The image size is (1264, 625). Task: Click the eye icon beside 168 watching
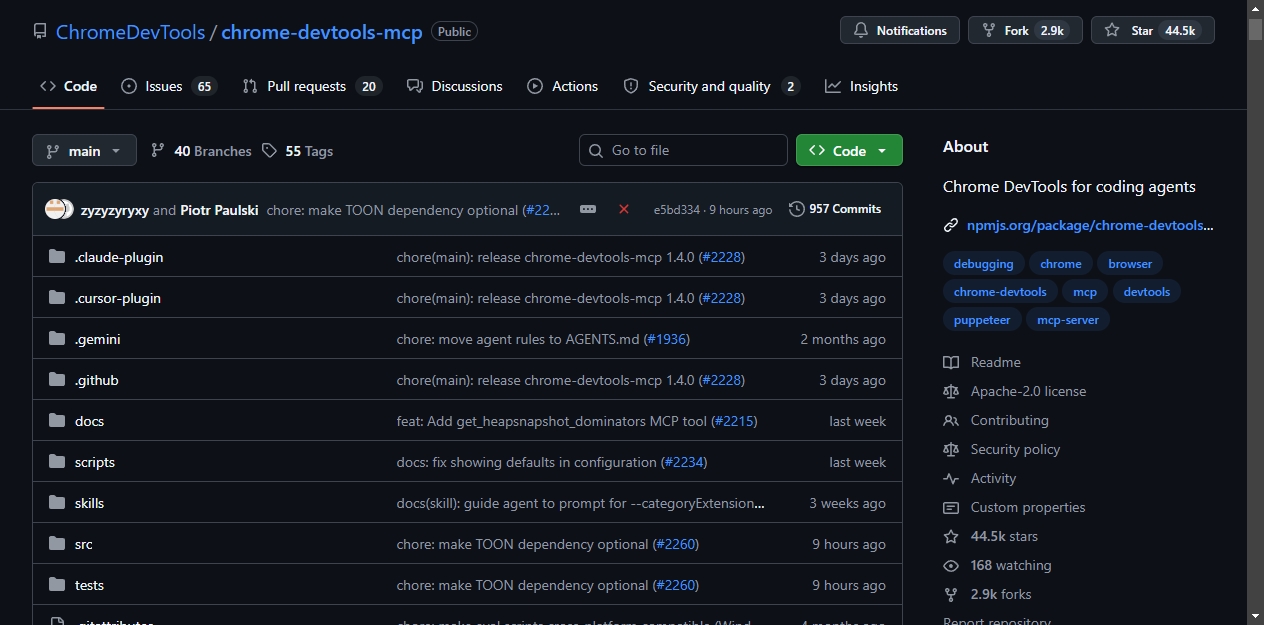(951, 565)
